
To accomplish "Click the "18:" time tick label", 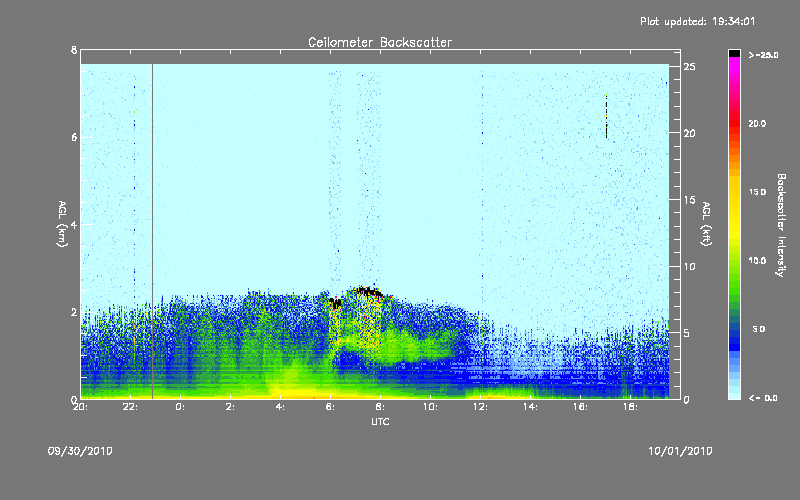I will point(630,407).
